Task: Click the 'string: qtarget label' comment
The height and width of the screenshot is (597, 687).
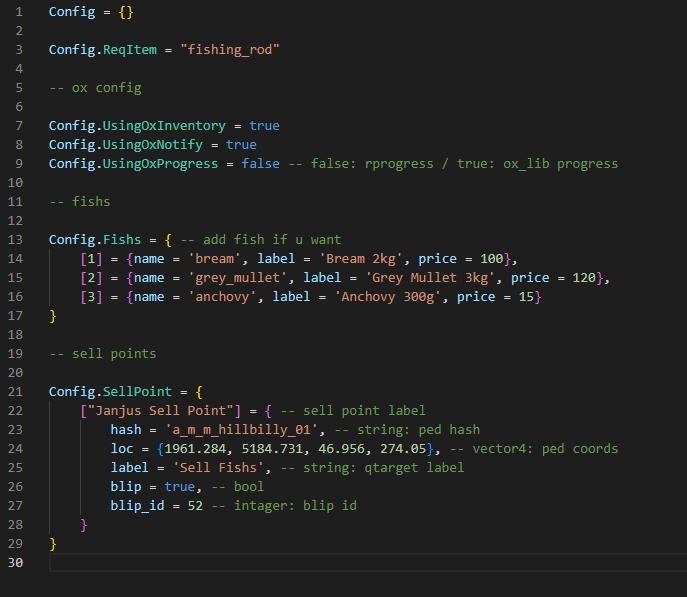Action: coord(372,468)
